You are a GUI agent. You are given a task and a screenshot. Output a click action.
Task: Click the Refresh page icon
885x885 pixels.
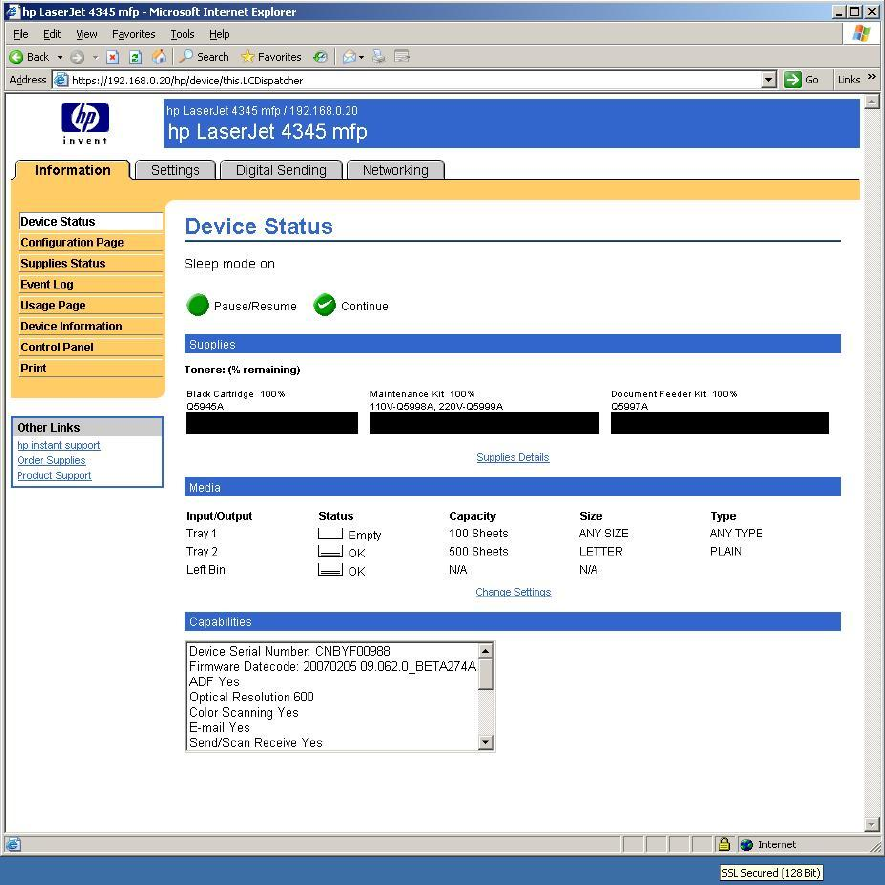[x=135, y=57]
